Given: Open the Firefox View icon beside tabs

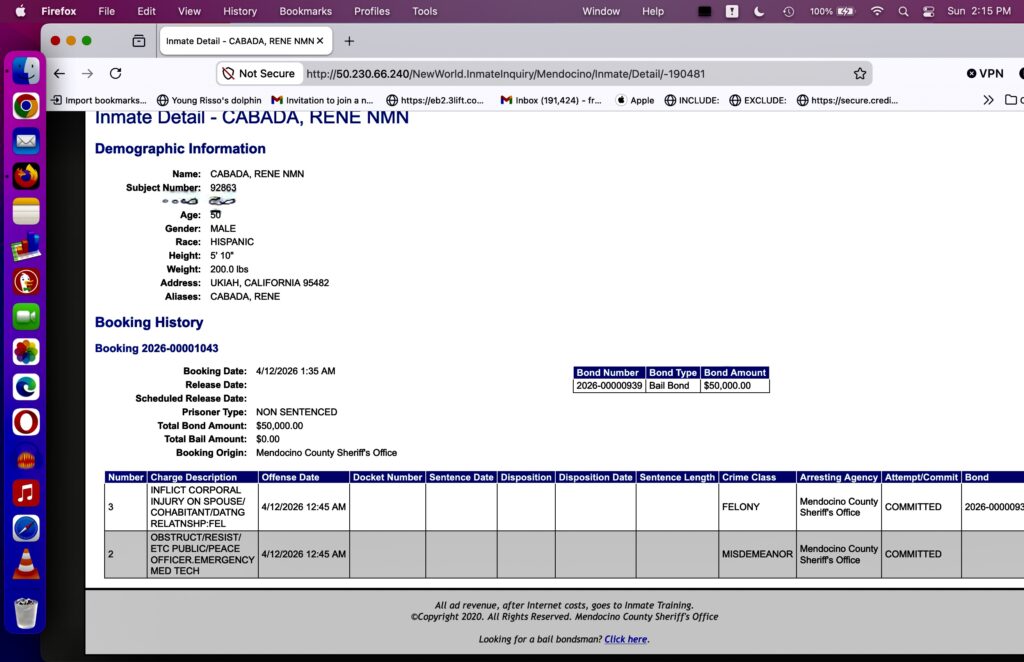Looking at the screenshot, I should (138, 41).
